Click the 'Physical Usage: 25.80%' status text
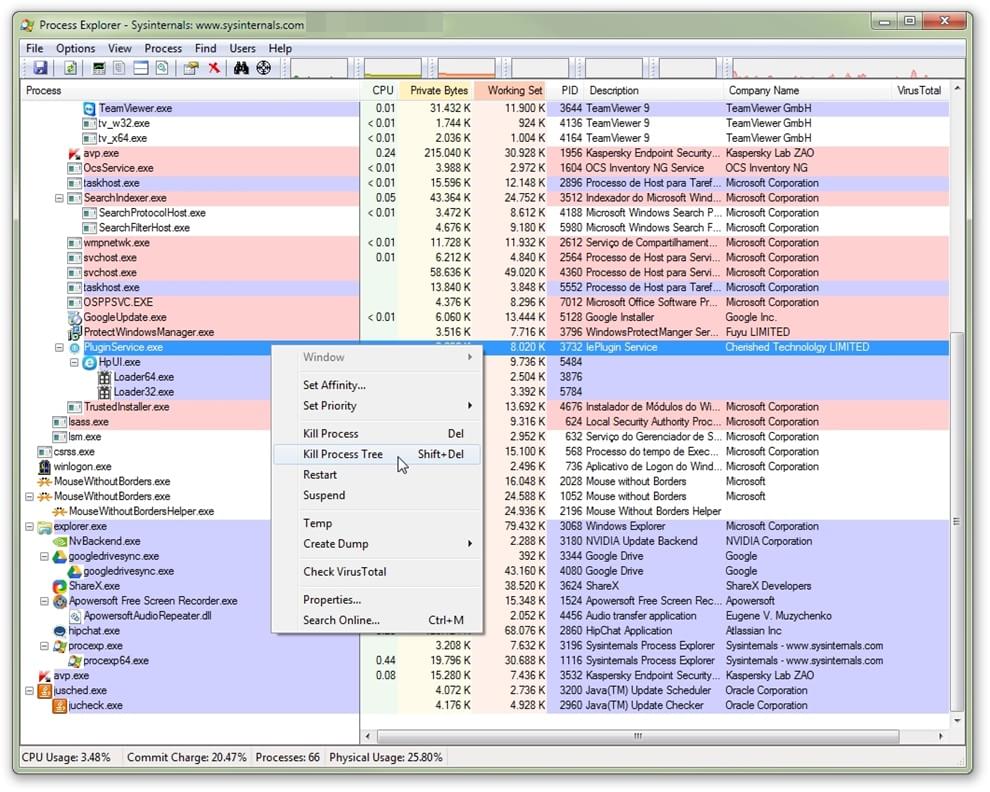This screenshot has height=792, width=990. (x=386, y=757)
